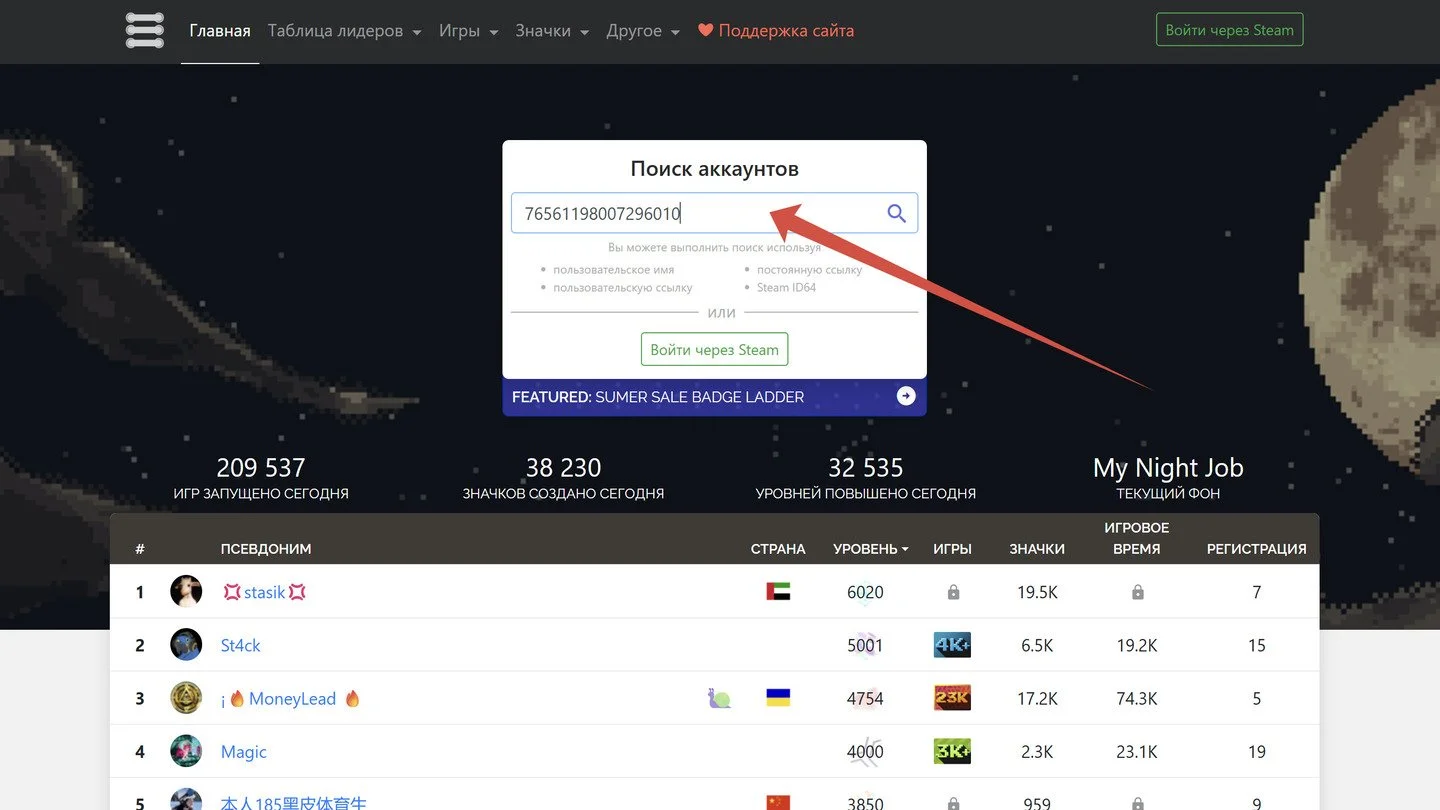Click the Псевдоним column header
Image resolution: width=1440 pixels, height=810 pixels.
(x=266, y=549)
